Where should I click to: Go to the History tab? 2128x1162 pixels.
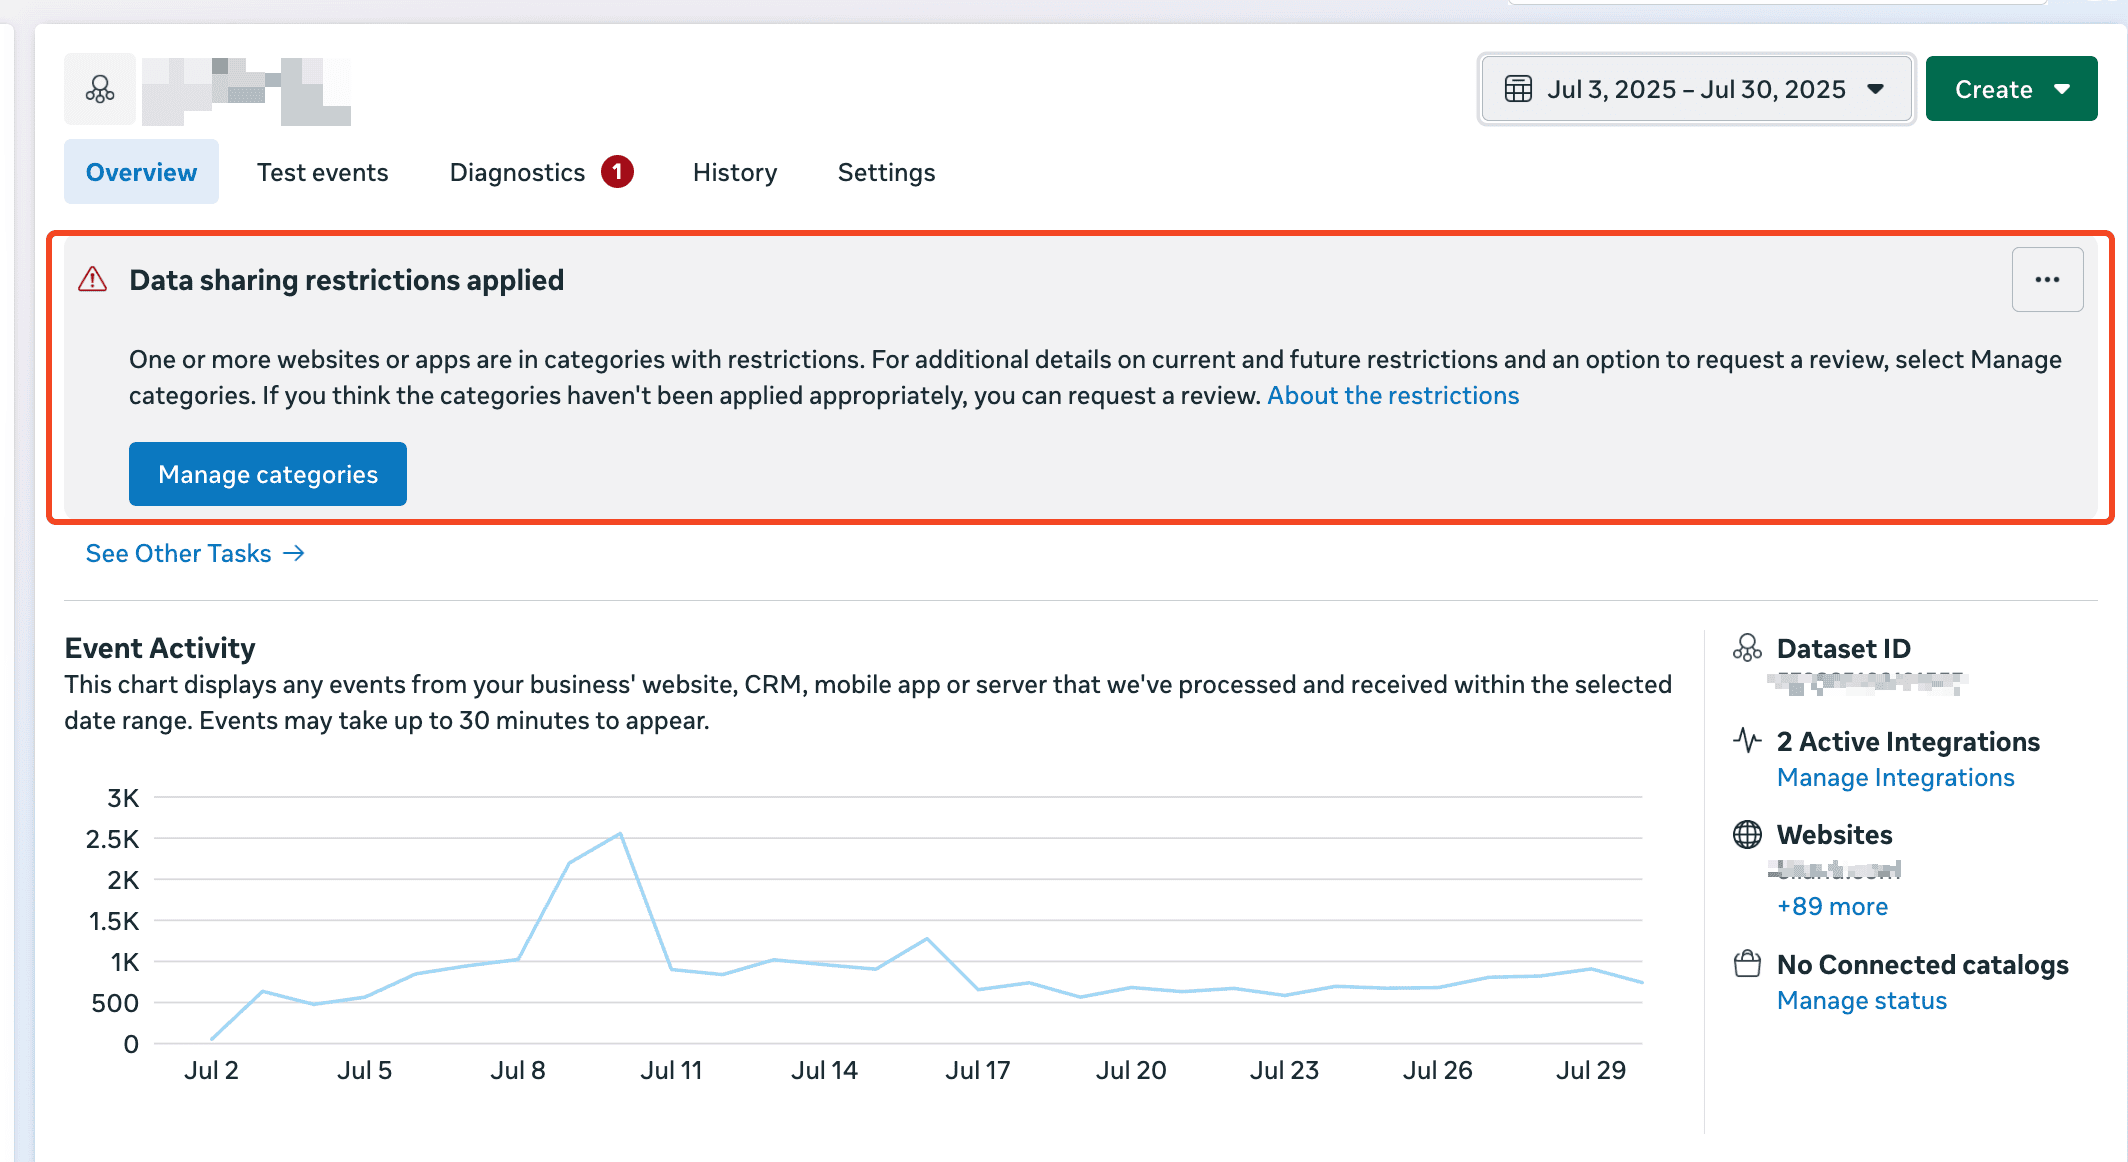coord(734,172)
